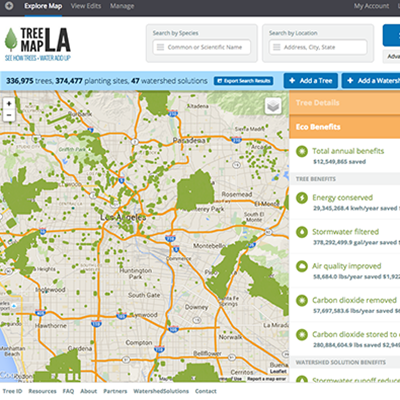The image size is (400, 400).
Task: Open the Explore Map tab
Action: click(43, 6)
